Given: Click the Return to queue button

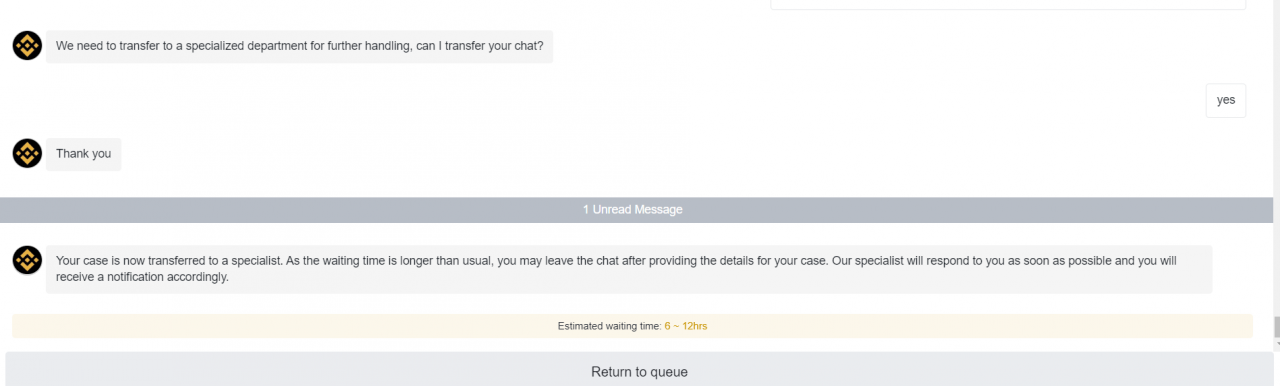Looking at the screenshot, I should click(x=639, y=370).
